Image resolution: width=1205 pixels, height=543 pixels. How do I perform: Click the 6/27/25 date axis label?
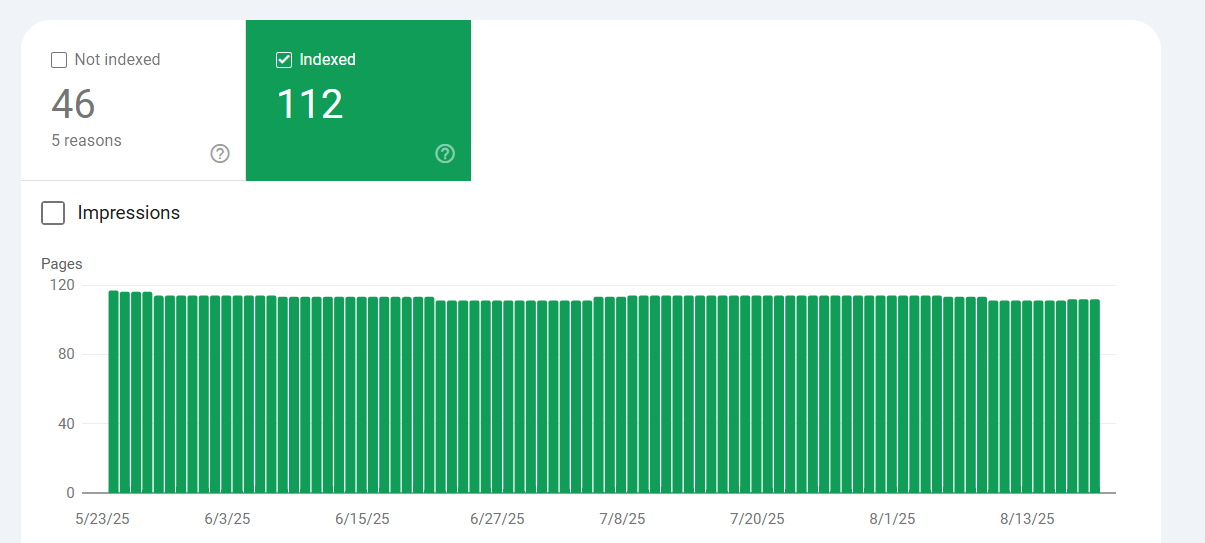click(497, 519)
